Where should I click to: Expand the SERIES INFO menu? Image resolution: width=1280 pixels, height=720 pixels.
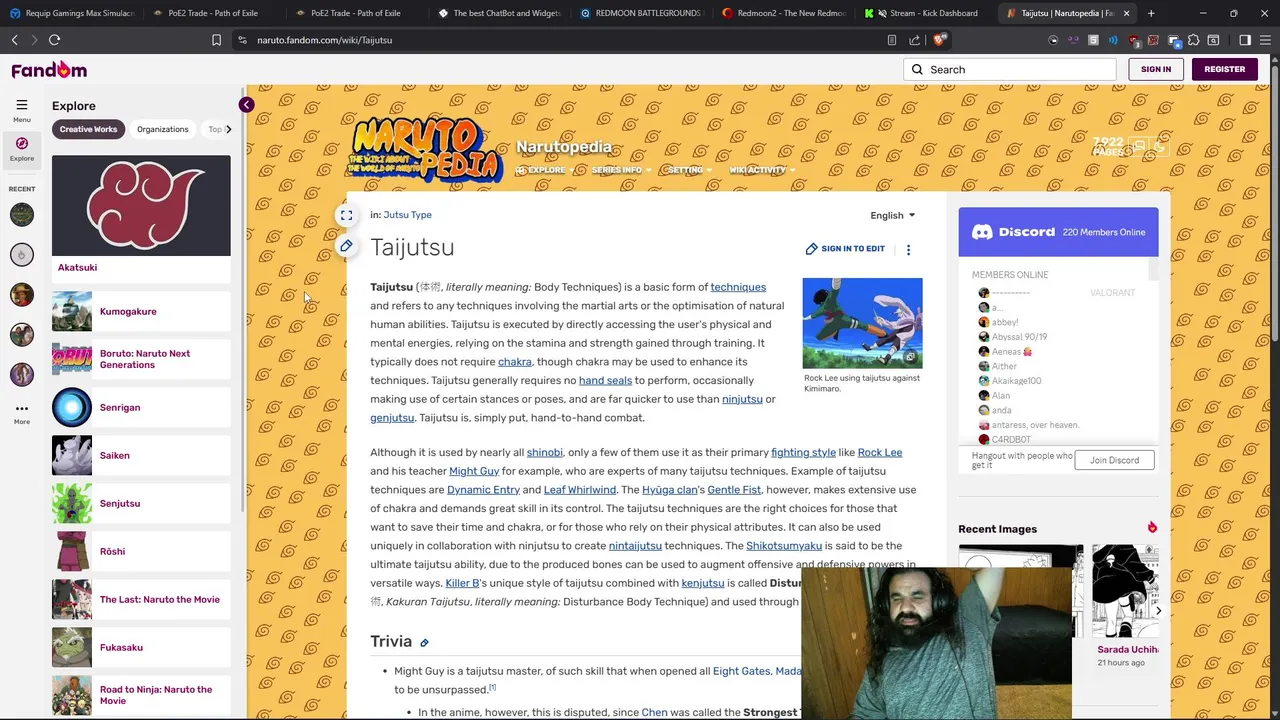[621, 170]
